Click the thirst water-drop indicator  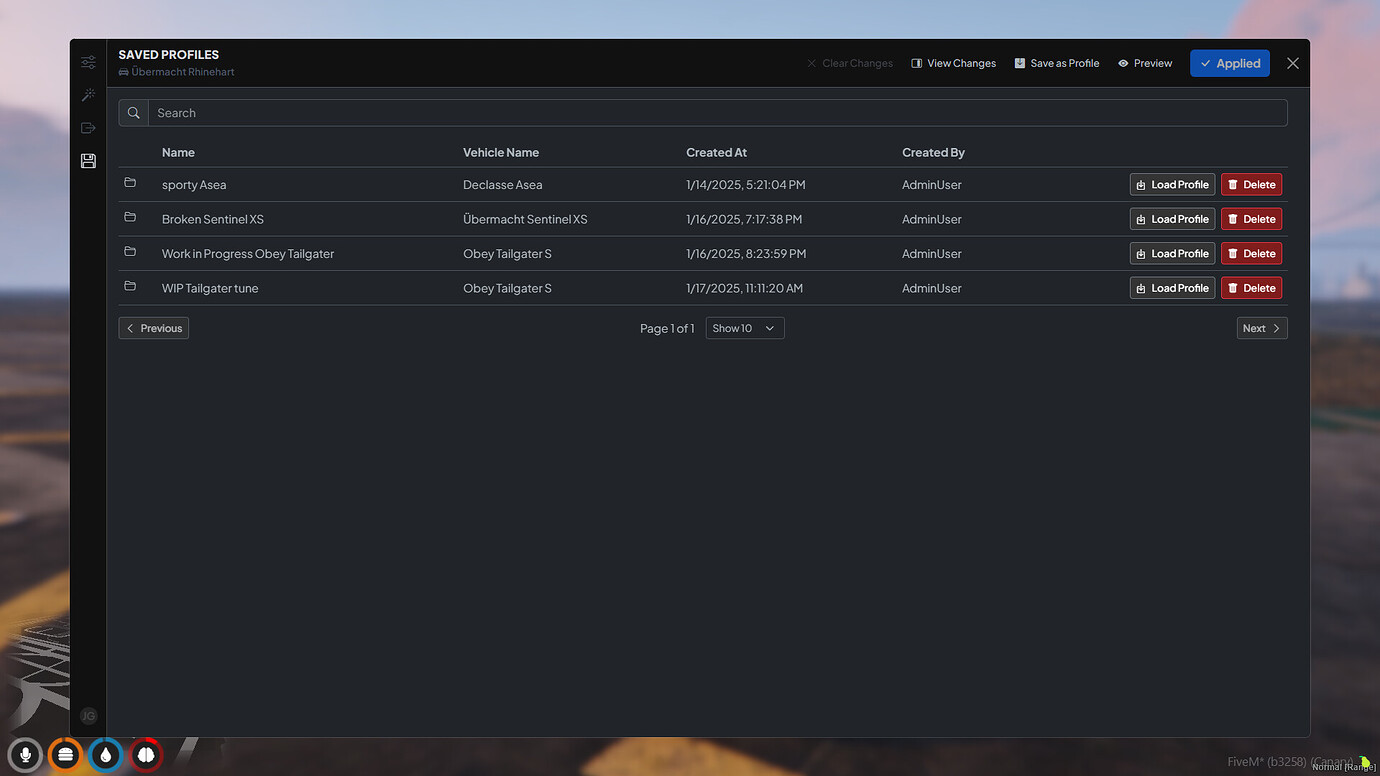point(105,755)
